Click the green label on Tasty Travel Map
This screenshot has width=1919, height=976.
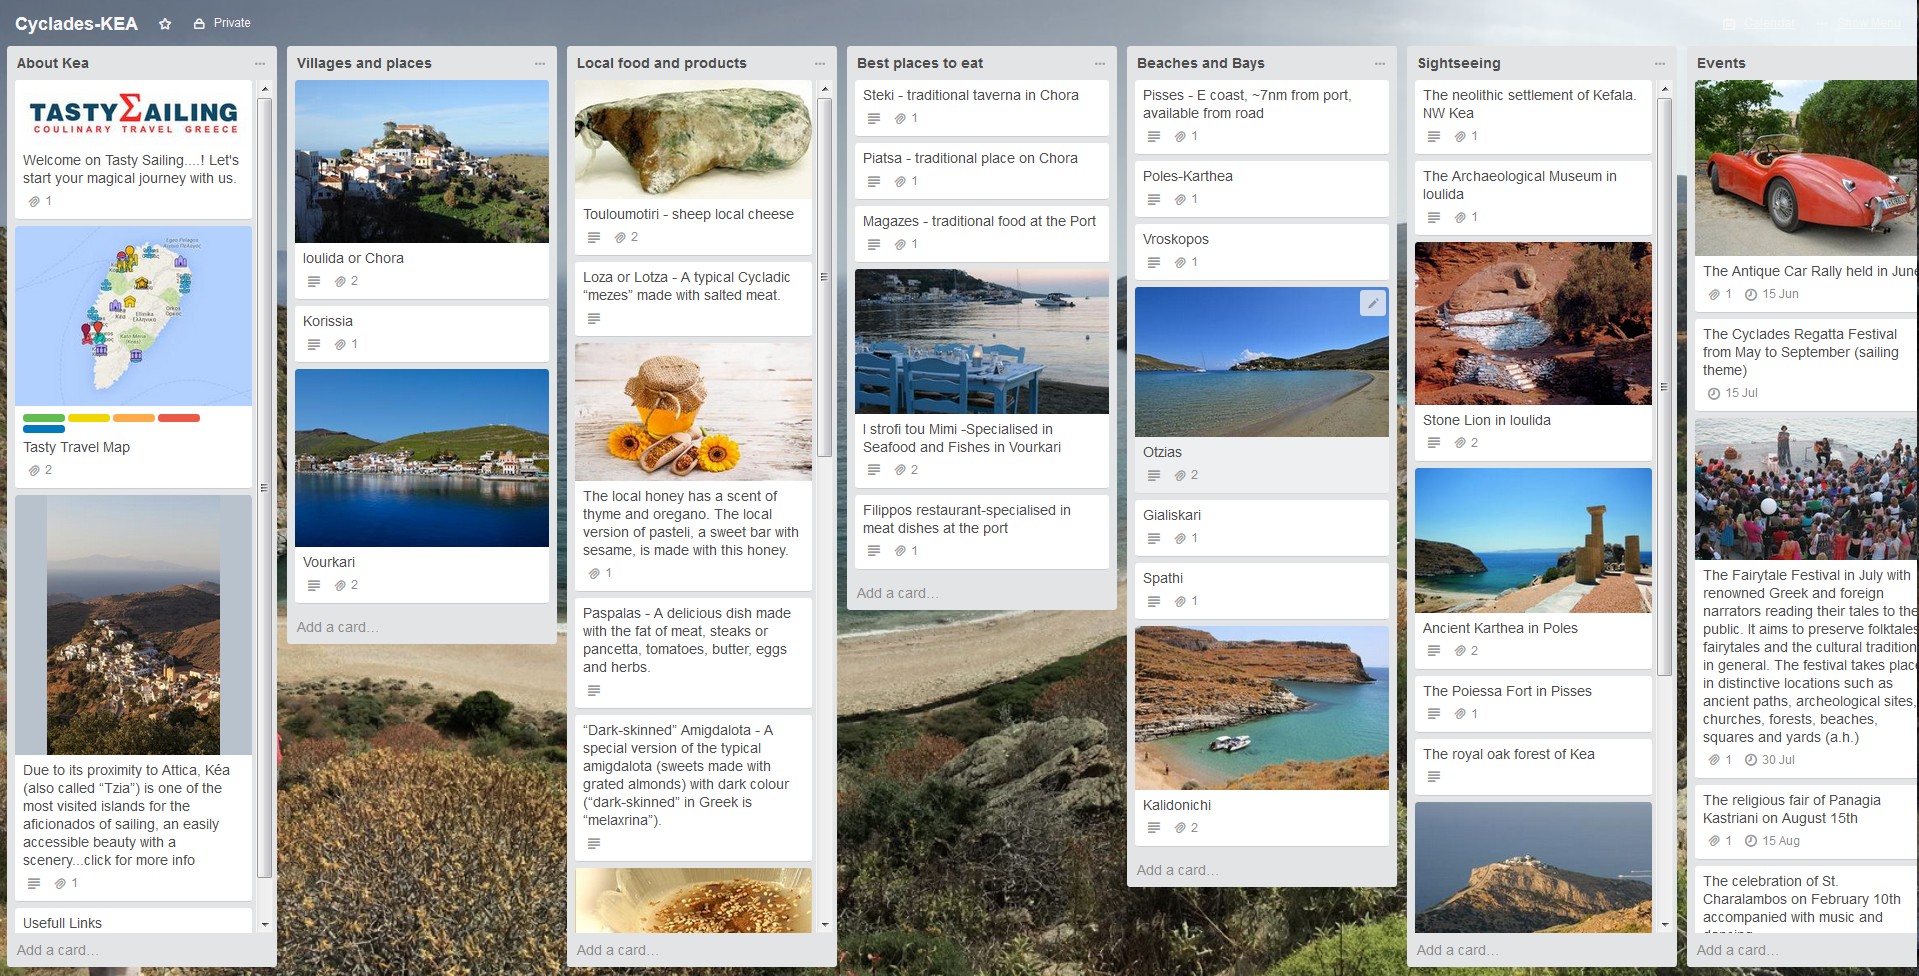click(44, 418)
